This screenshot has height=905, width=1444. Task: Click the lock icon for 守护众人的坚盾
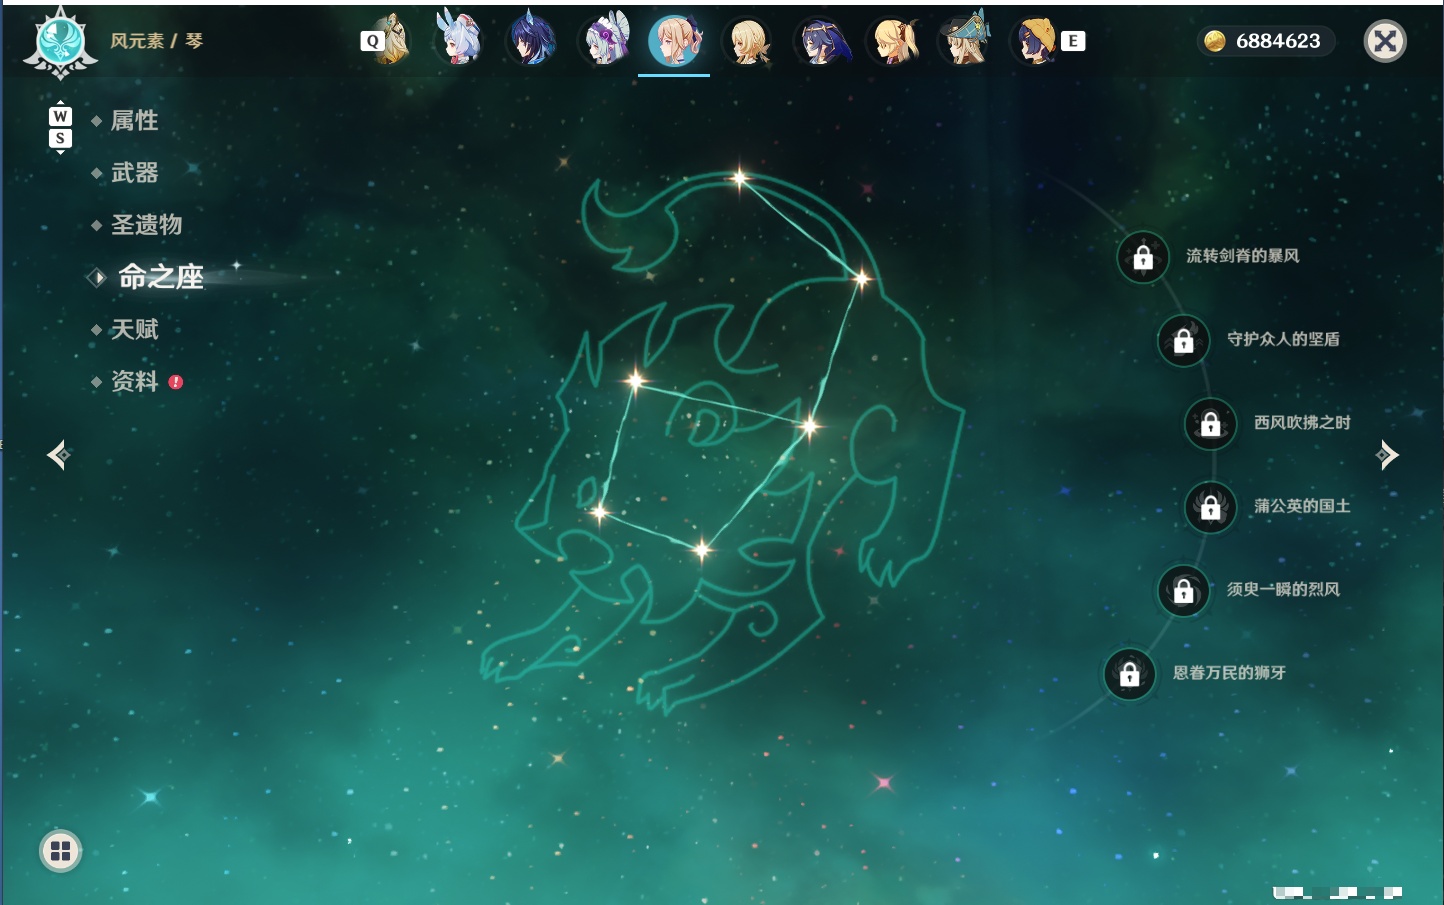tap(1184, 340)
